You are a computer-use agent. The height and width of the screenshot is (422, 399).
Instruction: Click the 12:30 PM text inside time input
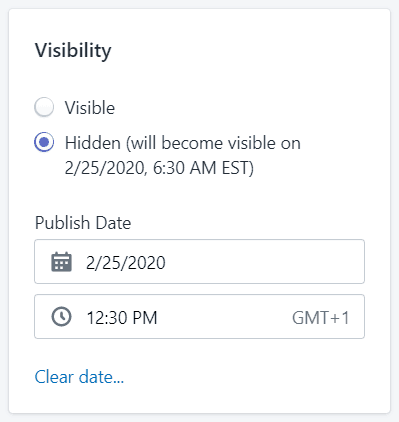[122, 318]
